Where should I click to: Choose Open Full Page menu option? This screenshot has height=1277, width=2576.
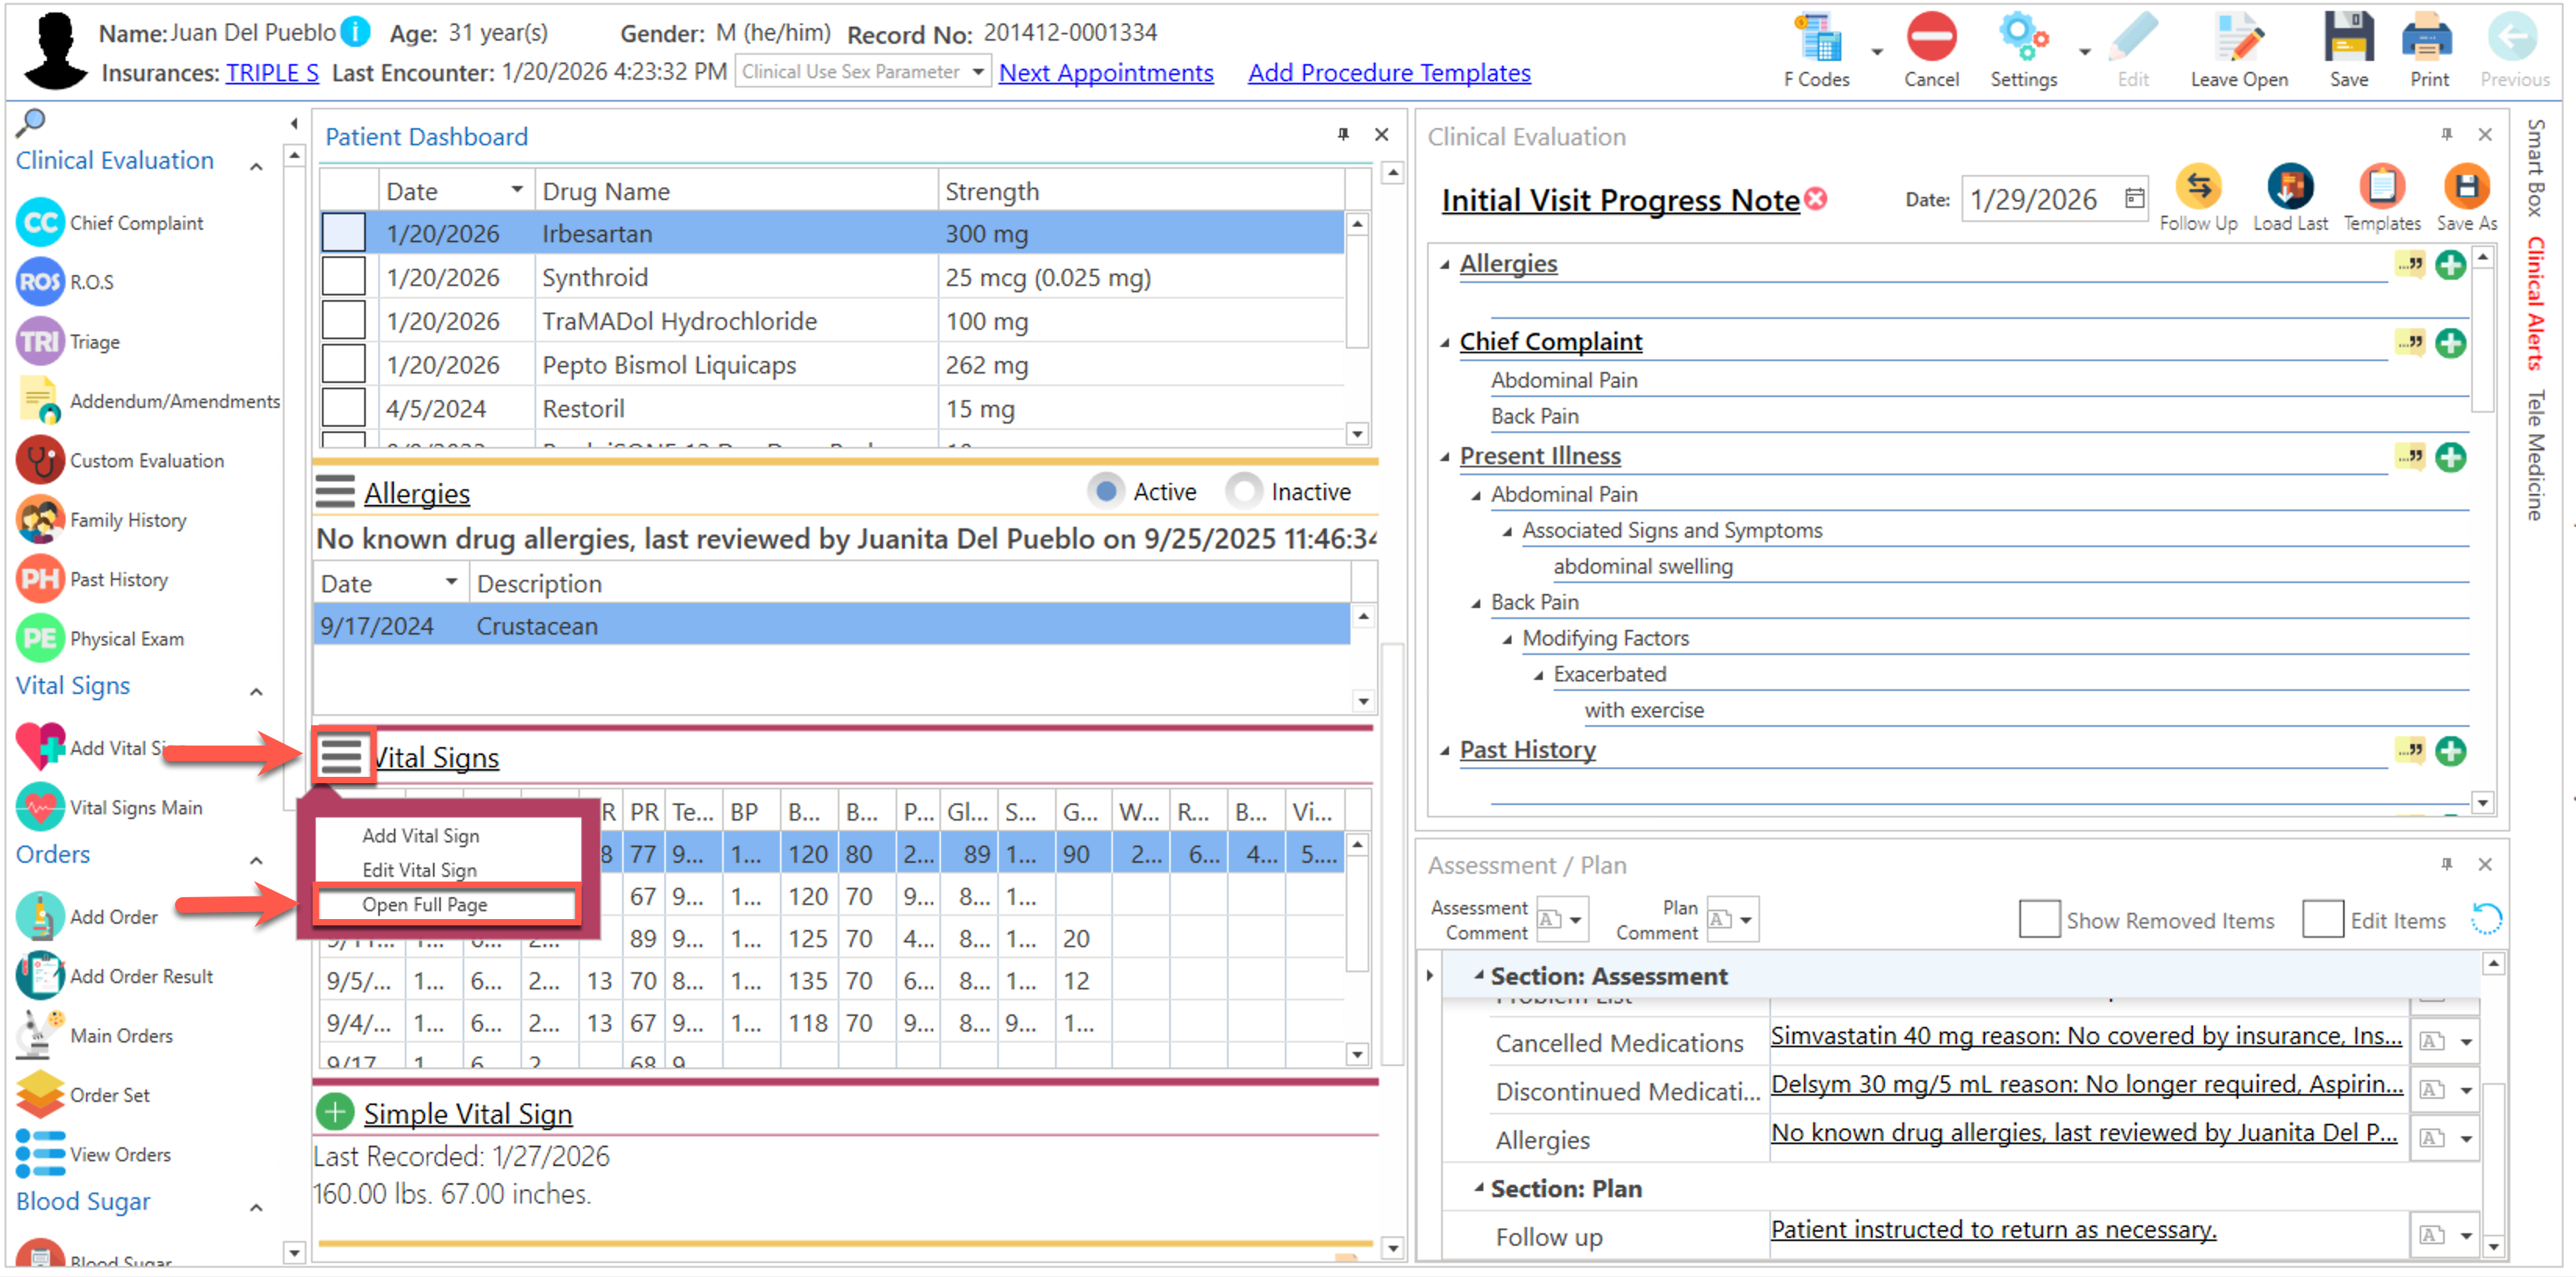coord(424,904)
